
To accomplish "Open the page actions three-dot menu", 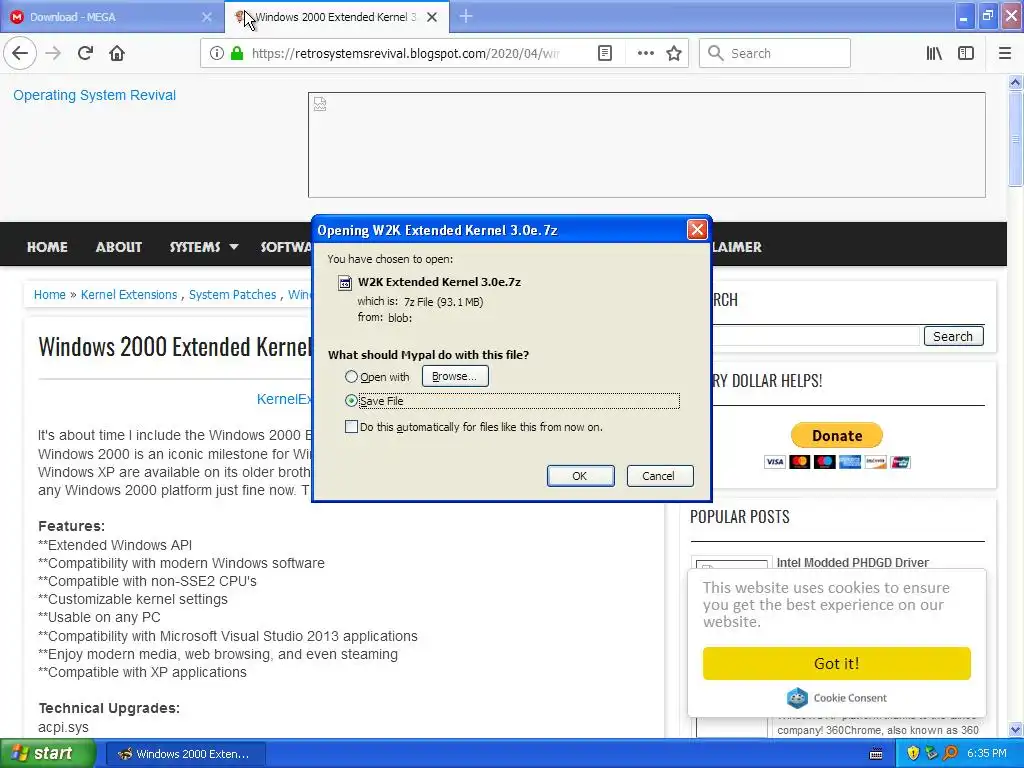I will [x=645, y=53].
